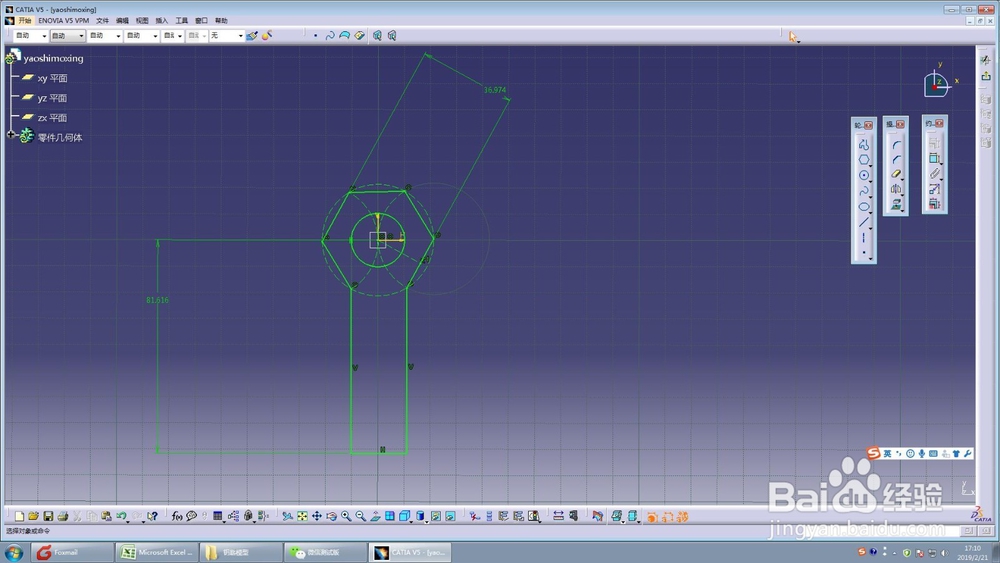Select the Hexagon shape tool
This screenshot has height=563, width=1000.
(864, 160)
